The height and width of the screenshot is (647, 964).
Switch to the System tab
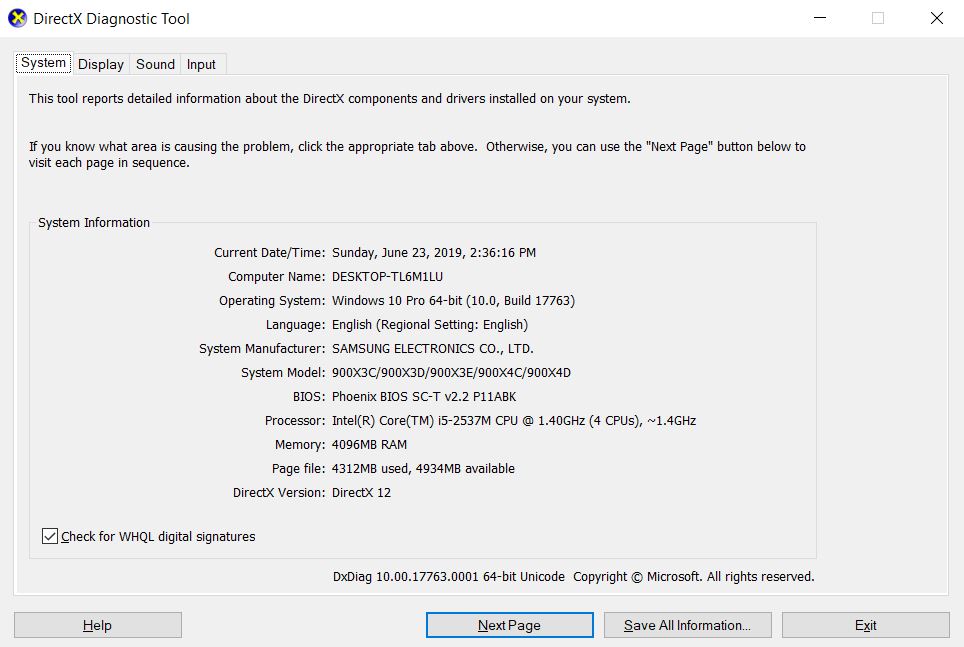tap(44, 63)
